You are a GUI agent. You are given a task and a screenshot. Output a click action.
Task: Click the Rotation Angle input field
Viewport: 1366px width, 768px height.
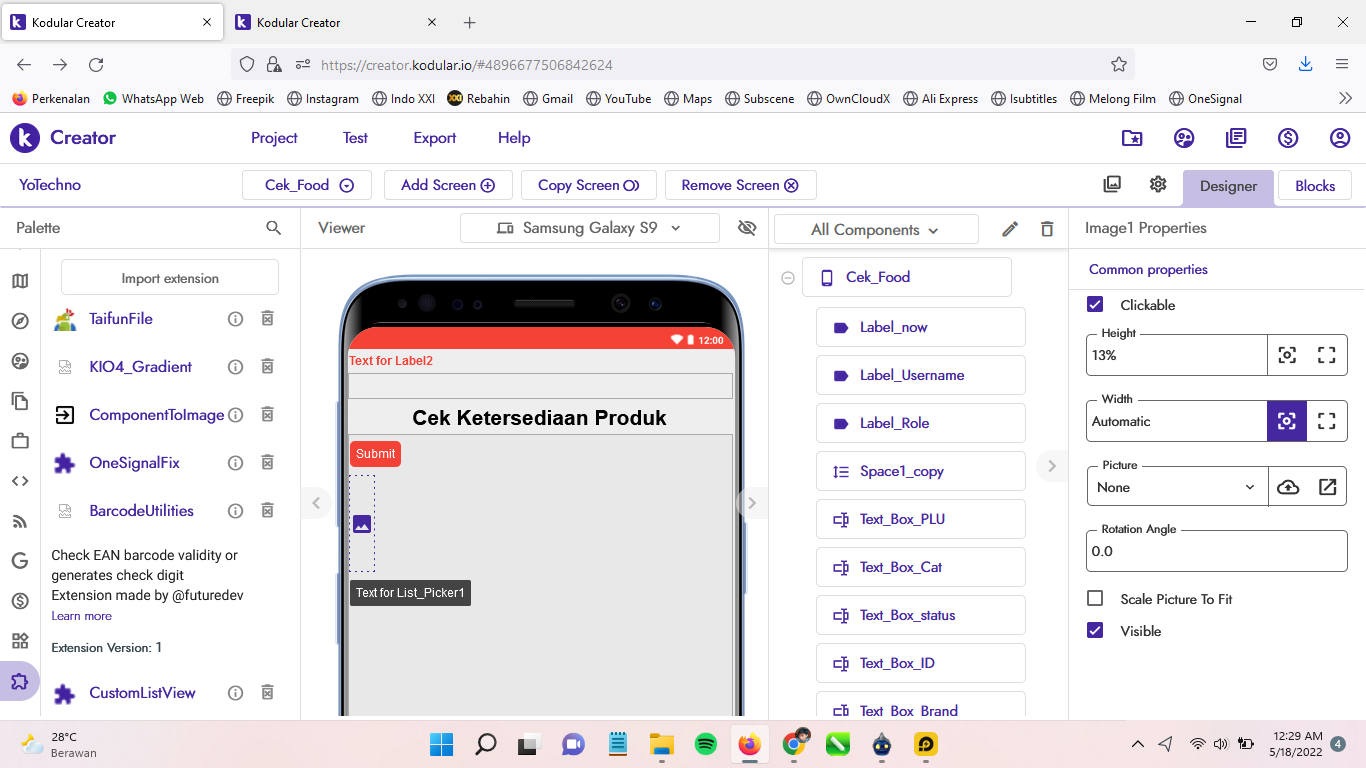[x=1216, y=551]
